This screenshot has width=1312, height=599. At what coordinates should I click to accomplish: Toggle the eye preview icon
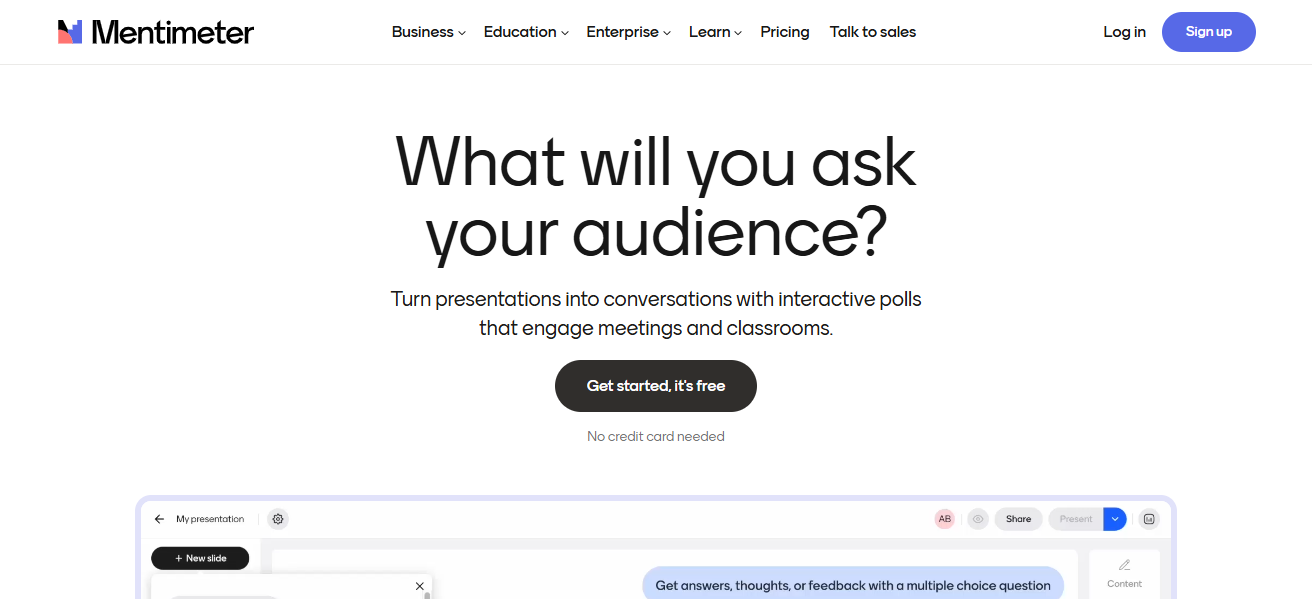[978, 519]
